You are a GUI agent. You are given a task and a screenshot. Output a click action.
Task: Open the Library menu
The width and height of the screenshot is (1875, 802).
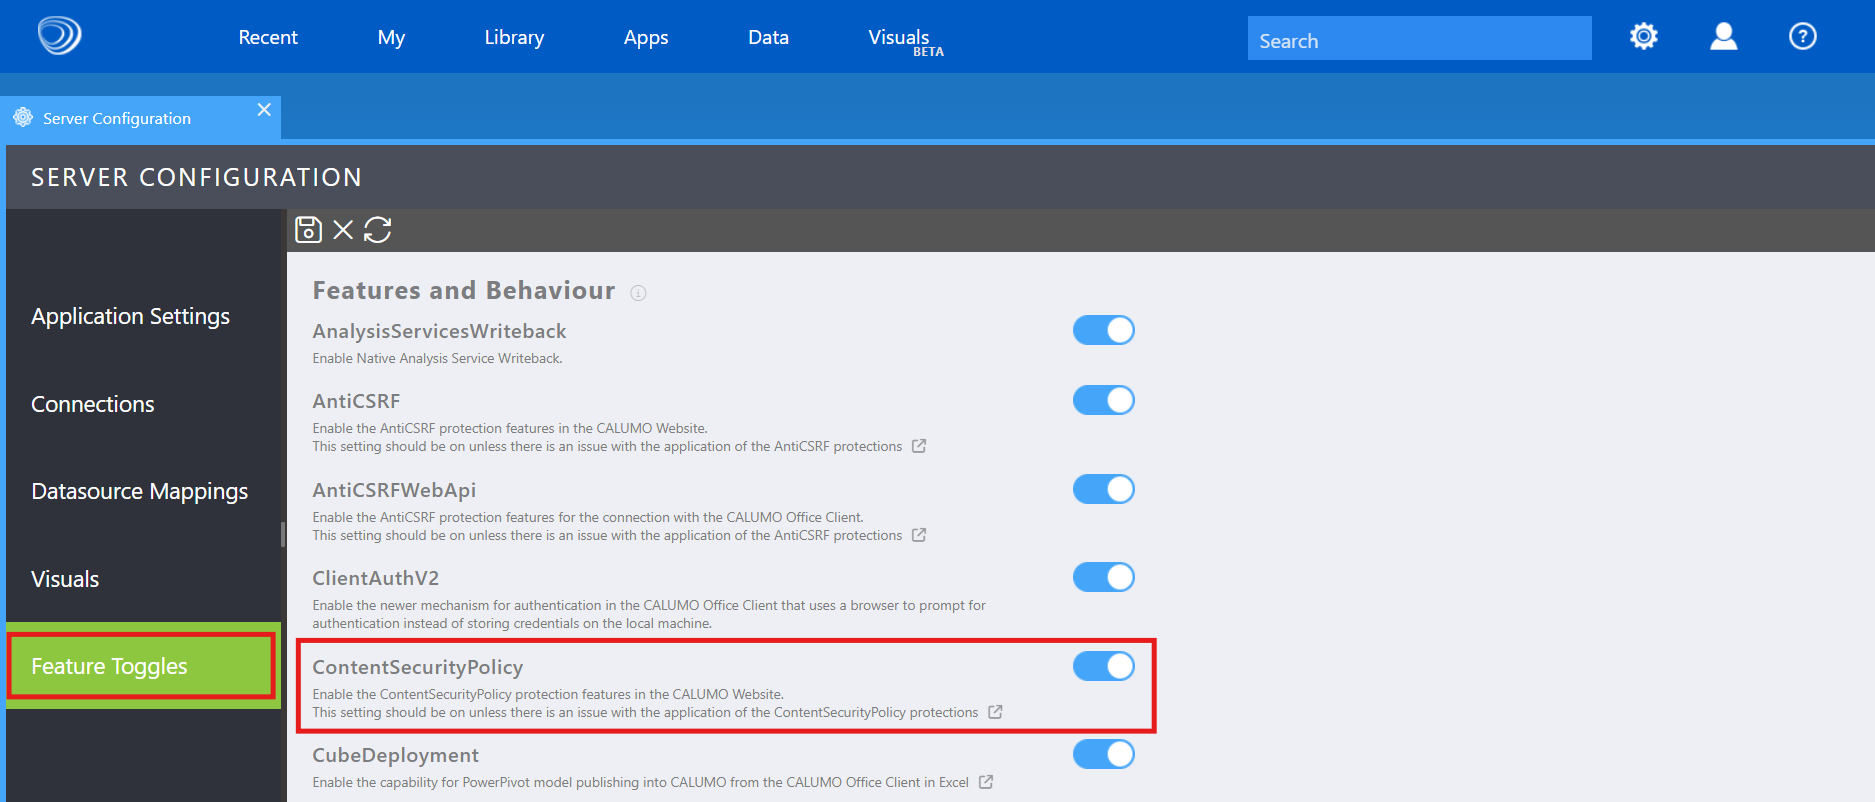[x=514, y=37]
